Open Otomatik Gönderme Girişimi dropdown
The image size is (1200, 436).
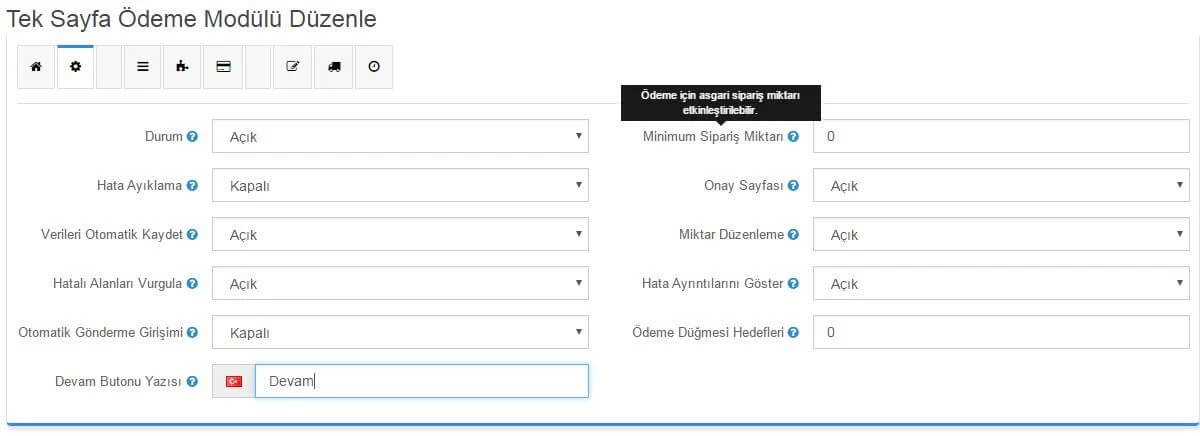tap(400, 332)
